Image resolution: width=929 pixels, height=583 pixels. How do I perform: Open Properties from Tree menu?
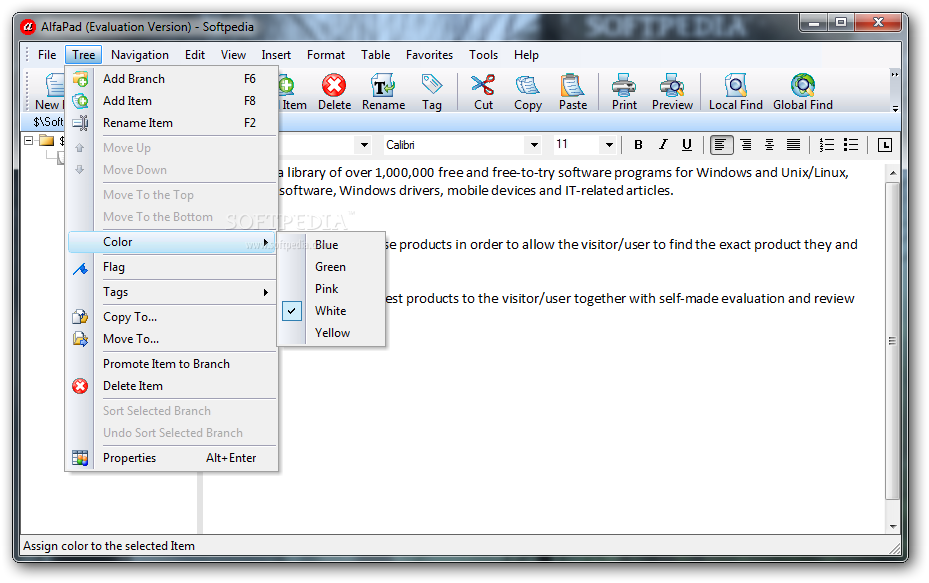(172, 458)
